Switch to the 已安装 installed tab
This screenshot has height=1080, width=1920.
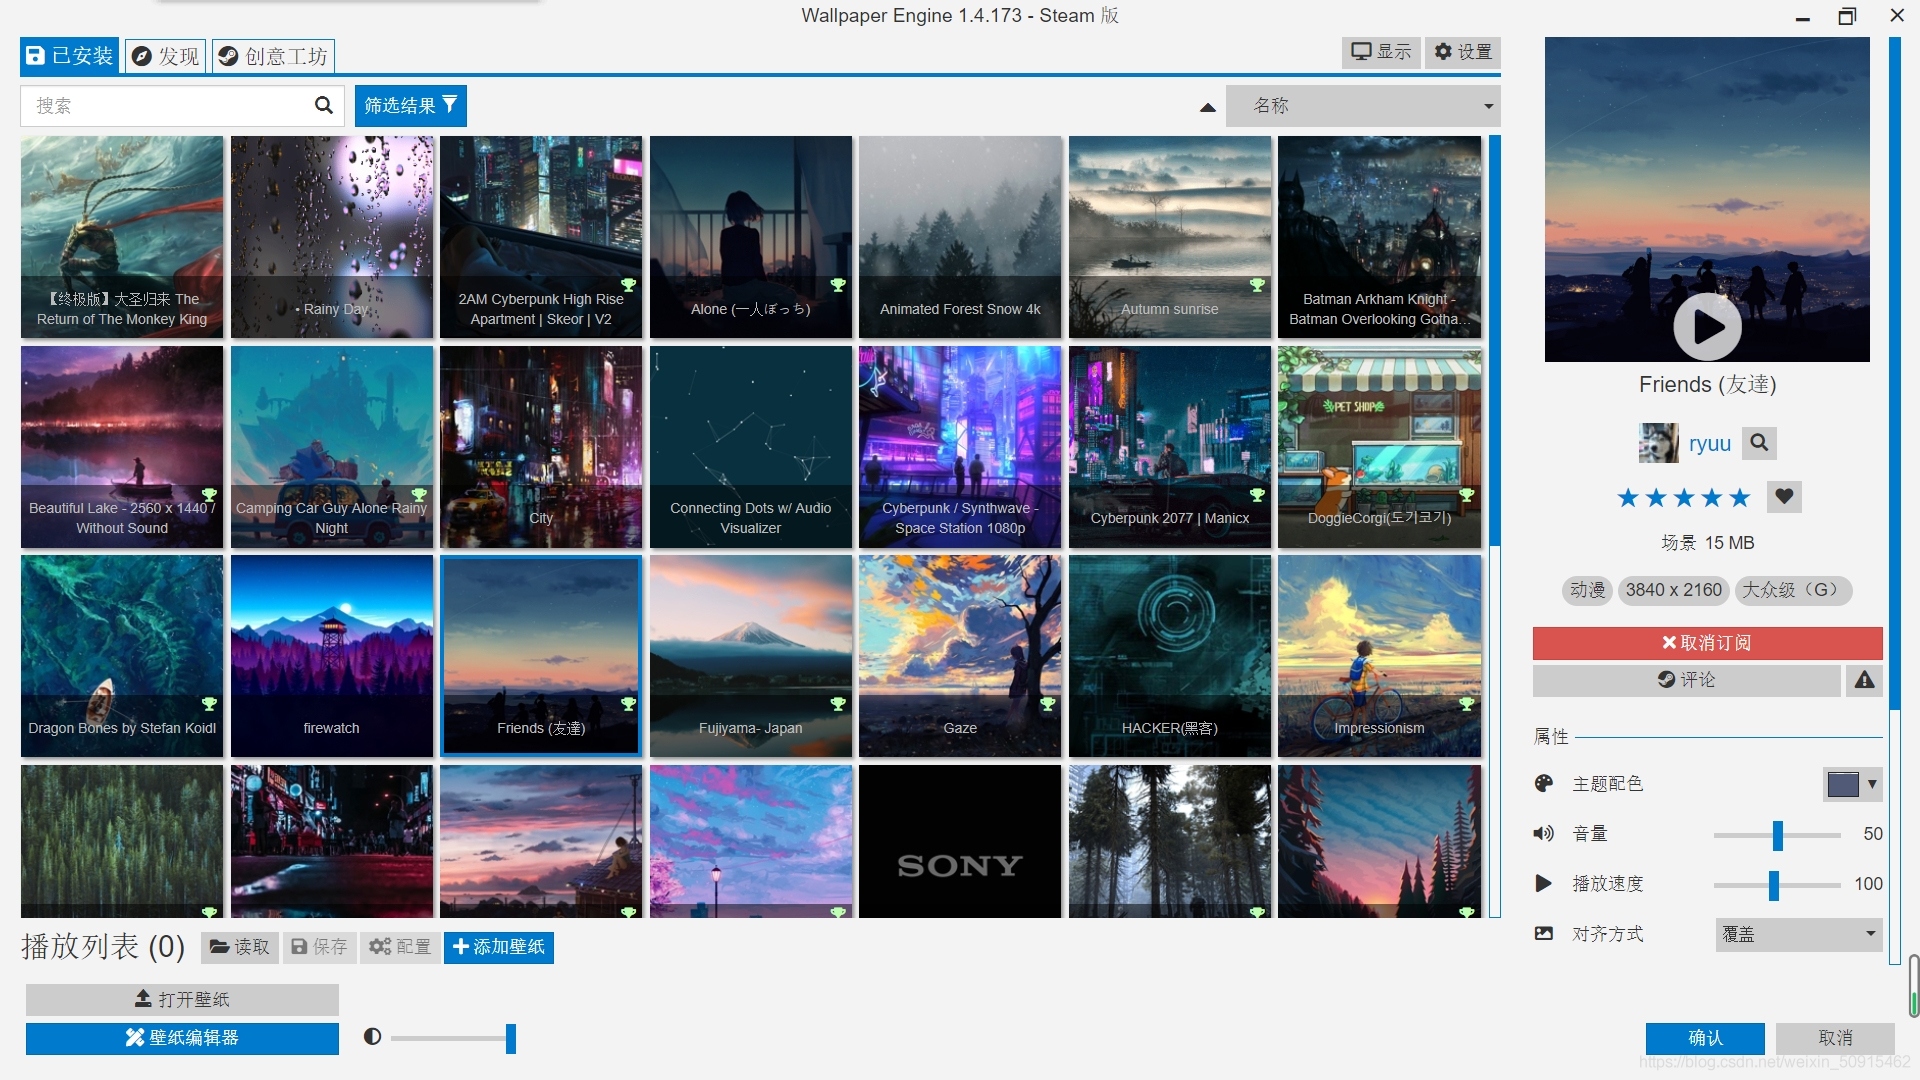(x=70, y=56)
